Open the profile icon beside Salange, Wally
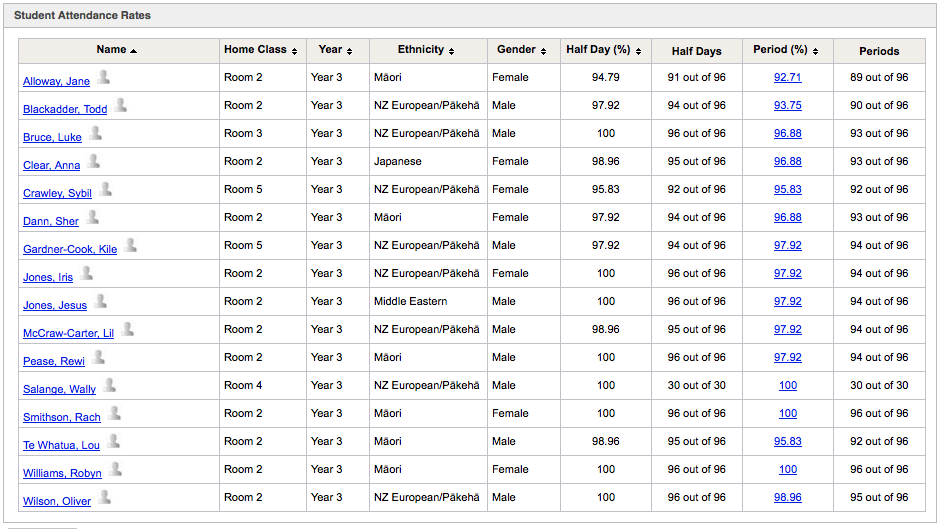This screenshot has width=943, height=529. (x=109, y=385)
